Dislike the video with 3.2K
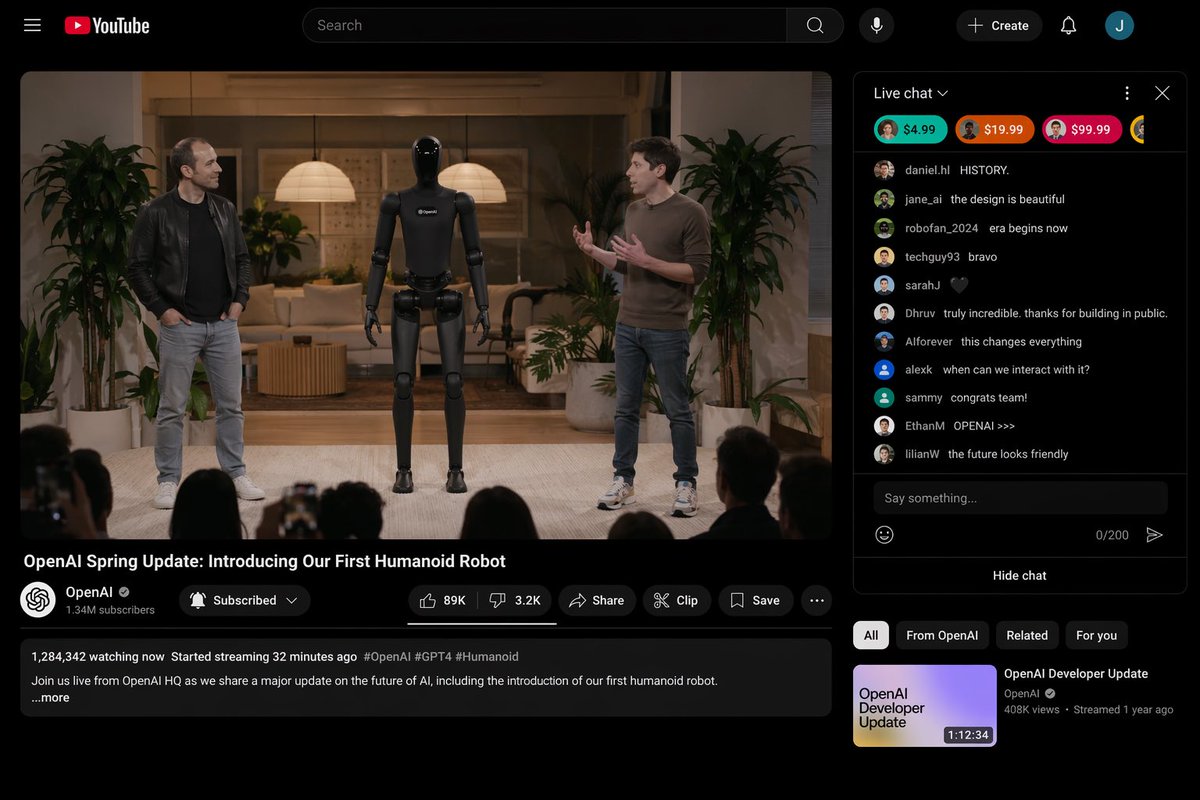Image resolution: width=1200 pixels, height=800 pixels. [x=515, y=600]
